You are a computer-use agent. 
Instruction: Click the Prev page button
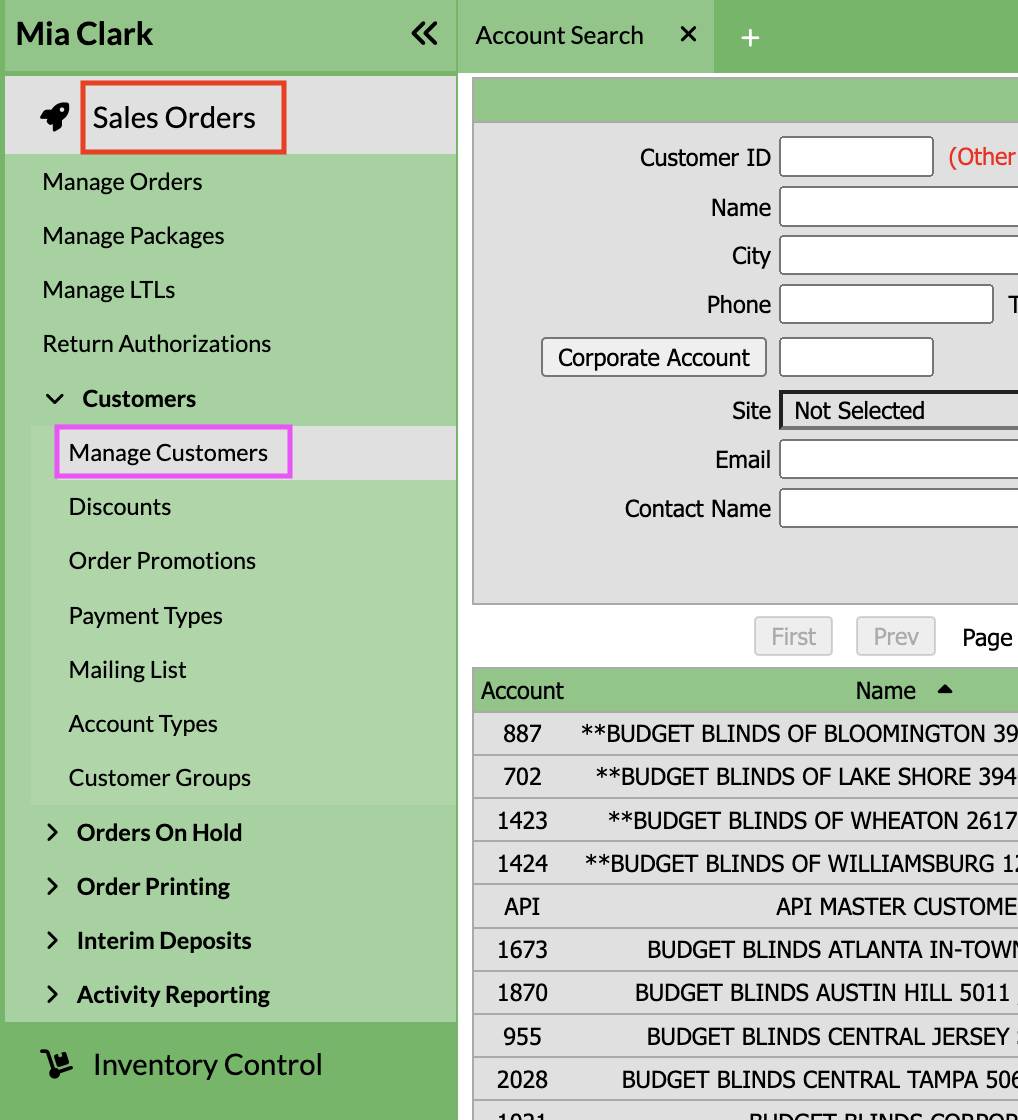[x=896, y=636]
